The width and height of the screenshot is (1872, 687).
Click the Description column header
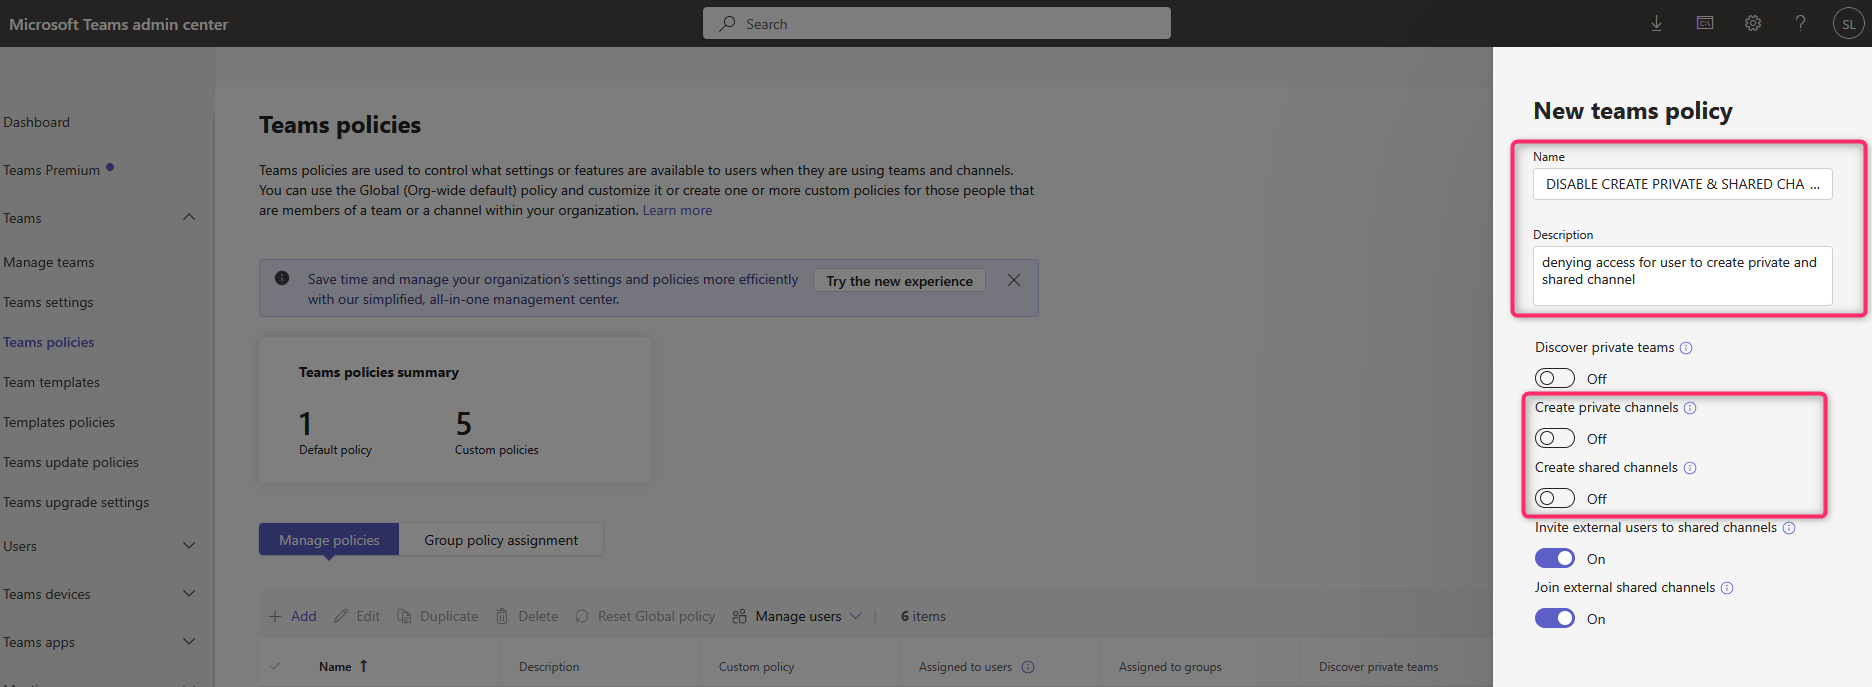tap(549, 667)
